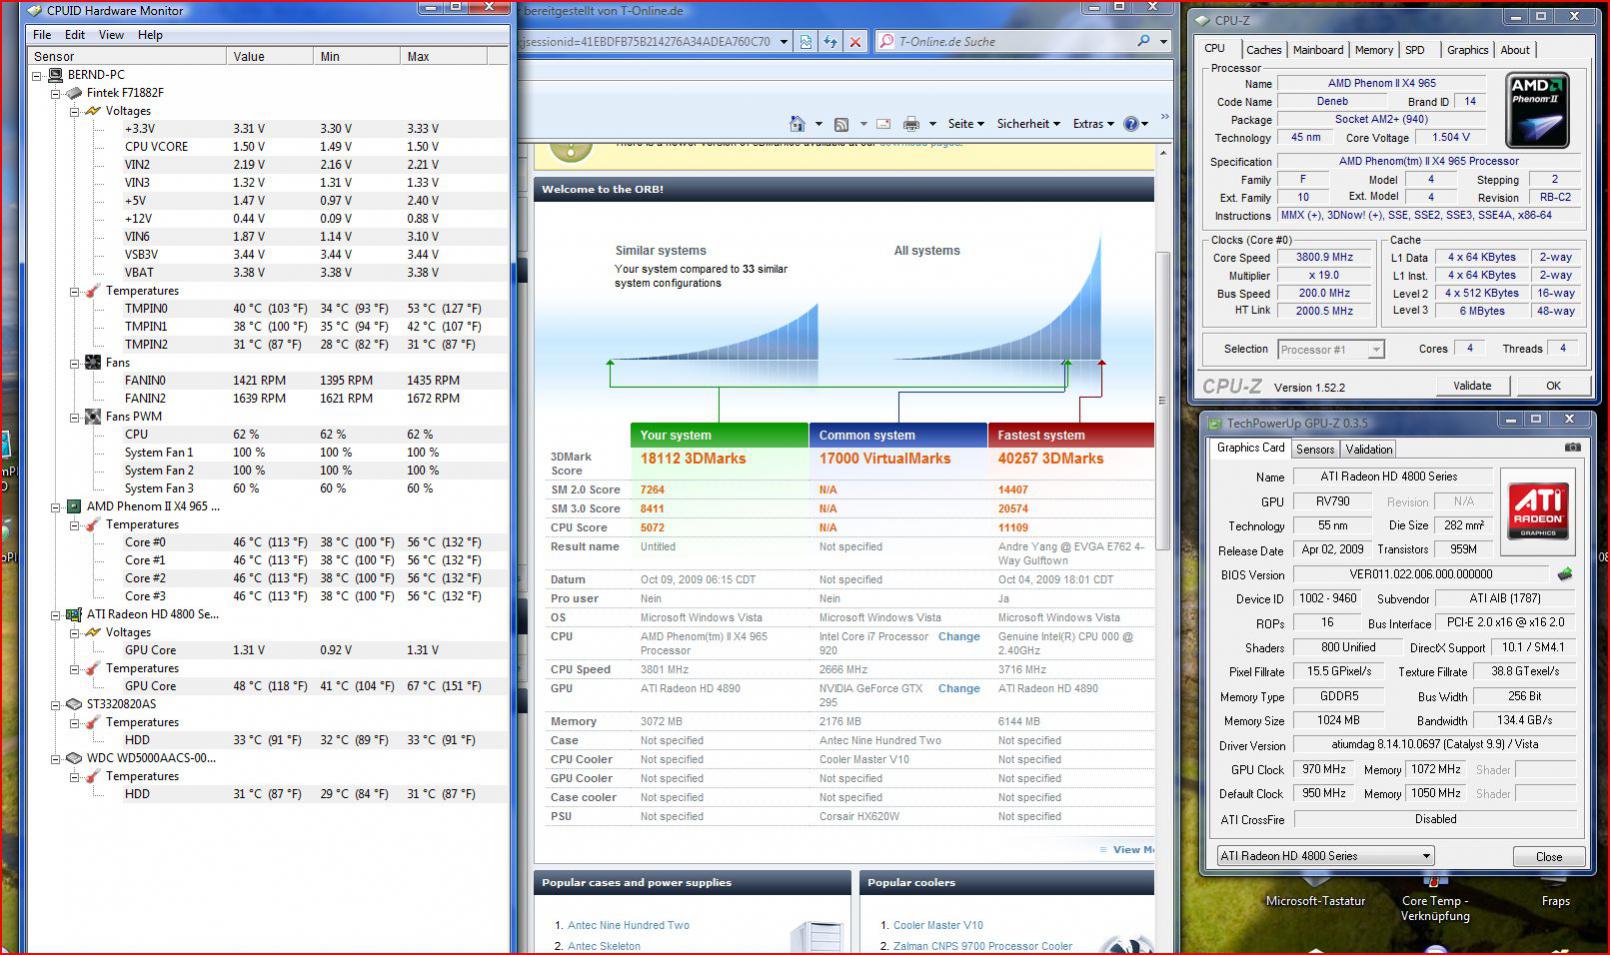Open the View menu in HWMonitor

click(111, 35)
